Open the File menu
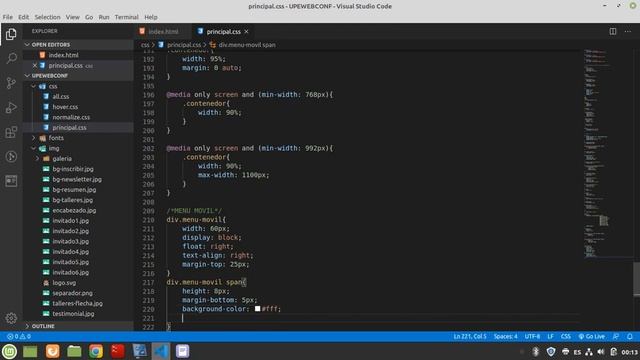Viewport: 640px width, 360px height. click(7, 17)
